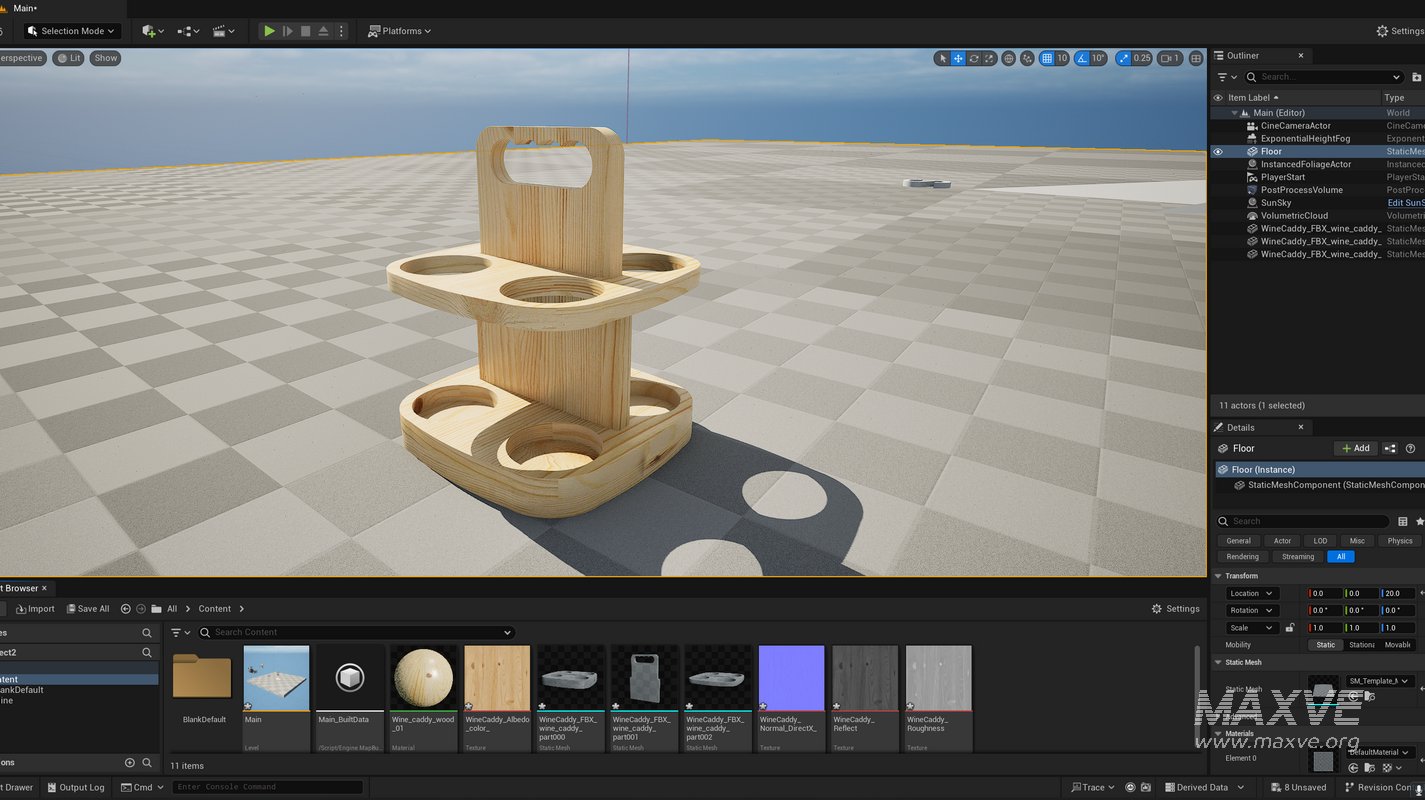Viewport: 1425px width, 800px height.
Task: Click the viewport layout maximize icon
Action: (1196, 58)
